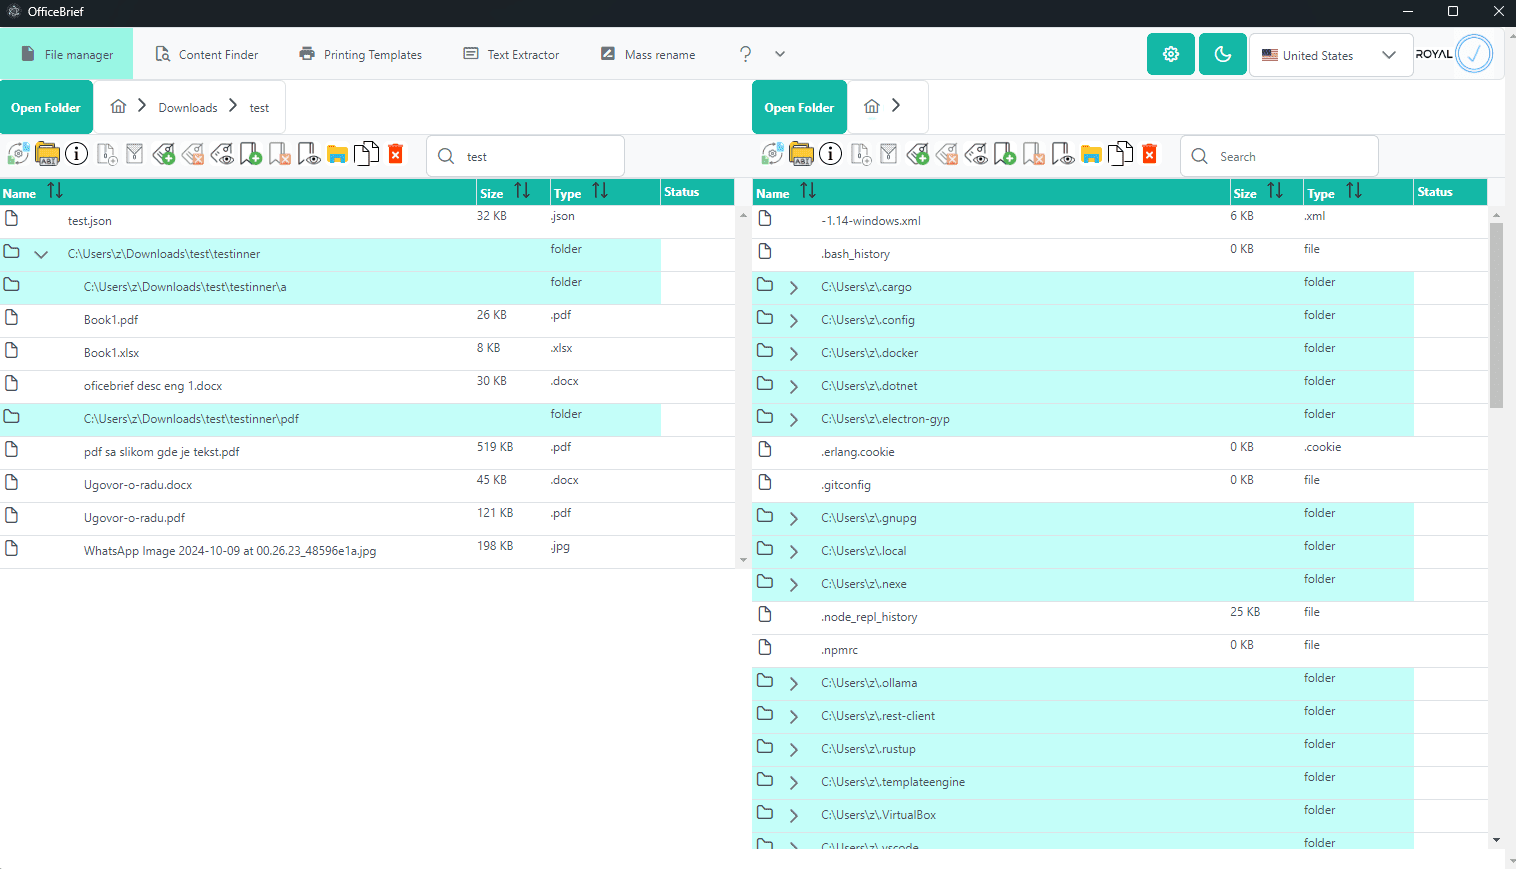The width and height of the screenshot is (1516, 869).
Task: Click the view tags icon in left pane toolbar
Action: 222,154
